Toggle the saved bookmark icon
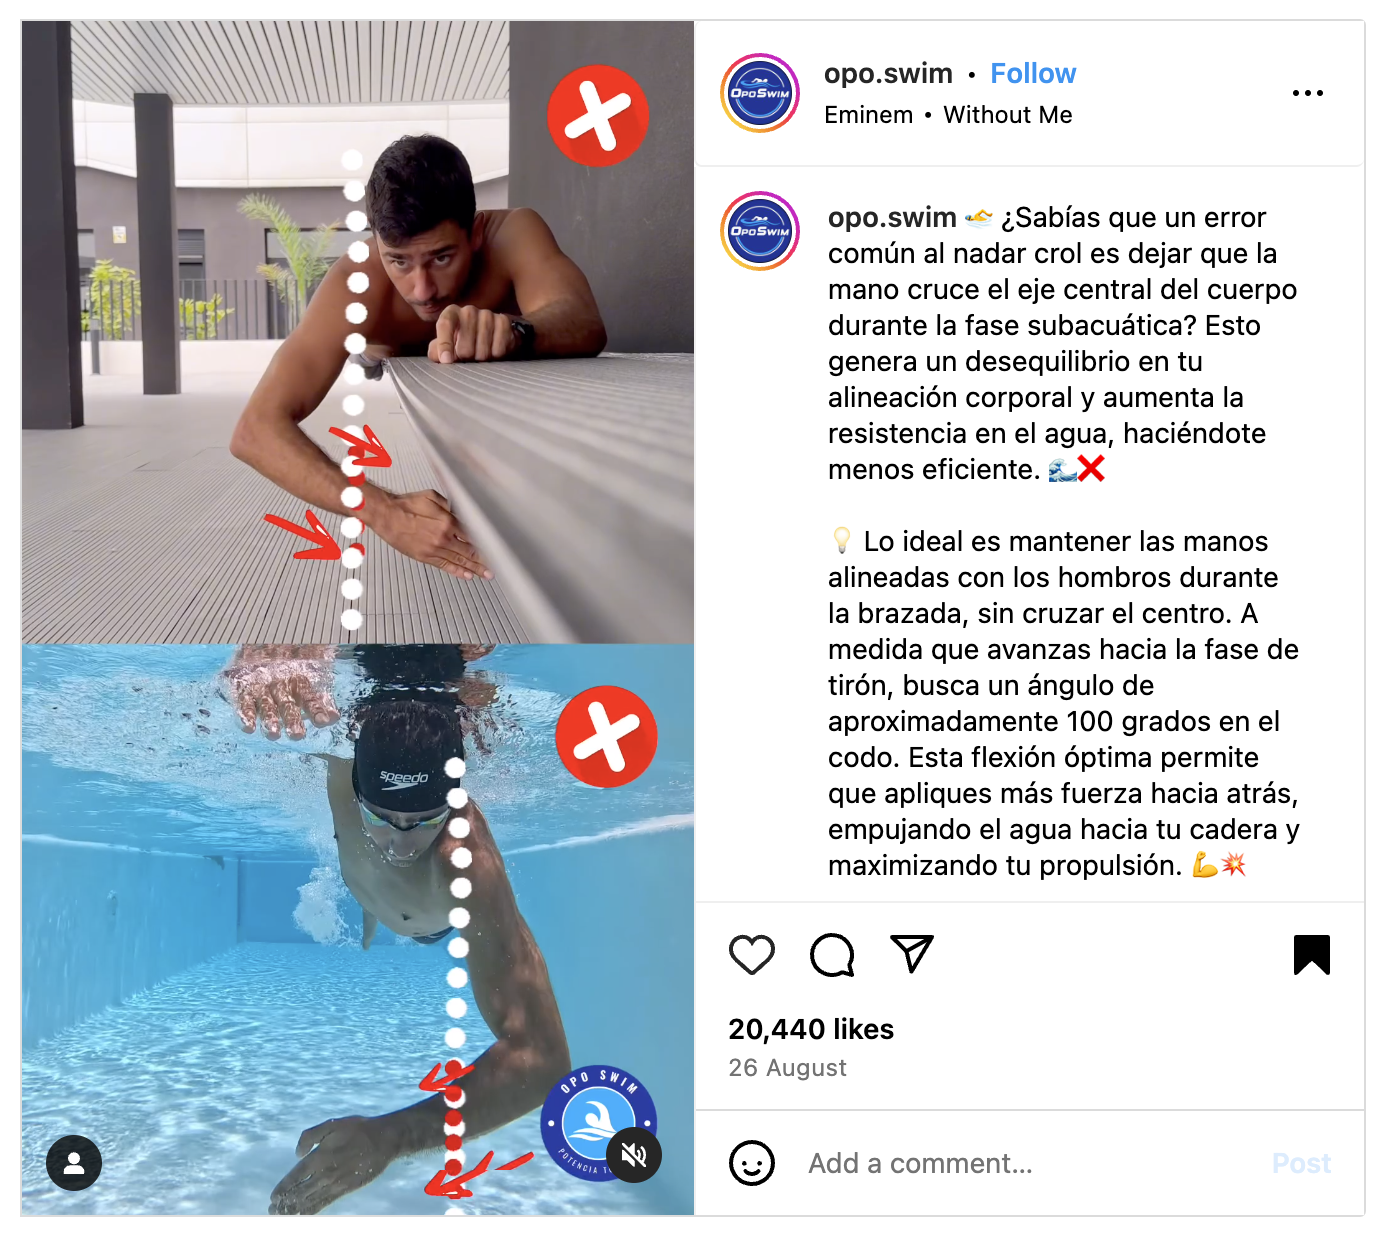The image size is (1386, 1238). pyautogui.click(x=1312, y=955)
